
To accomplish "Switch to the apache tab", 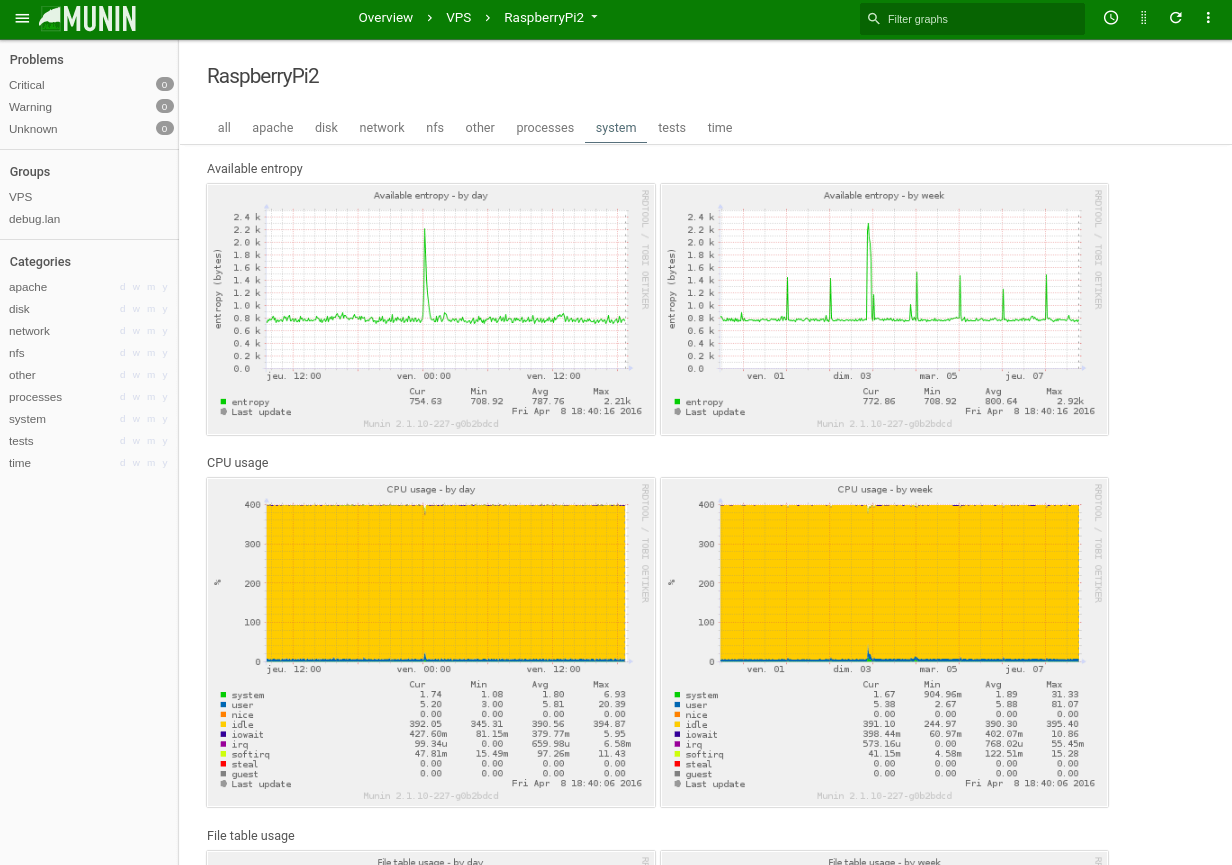I will tap(273, 128).
